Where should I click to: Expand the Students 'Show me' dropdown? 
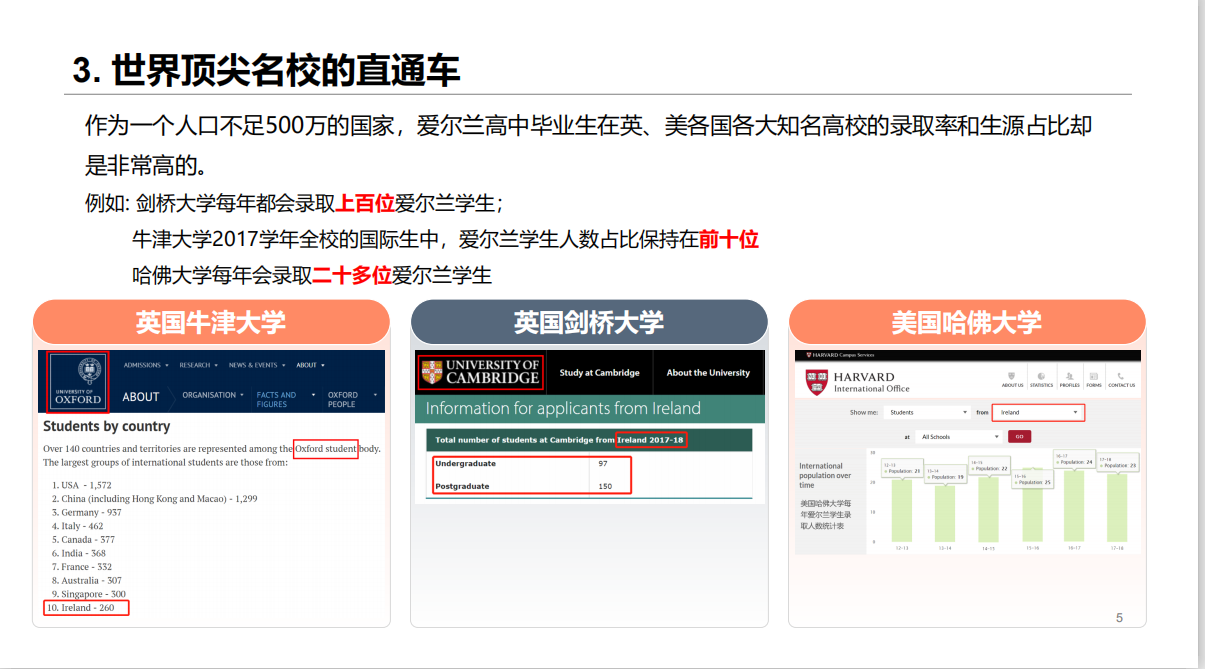point(928,412)
